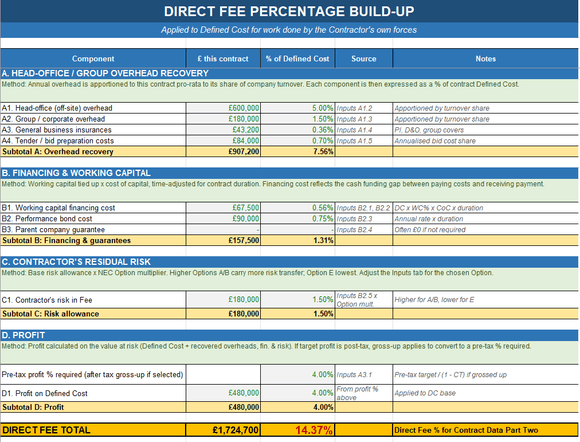This screenshot has width=580, height=442.
Task: Click 'Direct Fee % for Contract Data Part Two' note
Action: coord(485,430)
